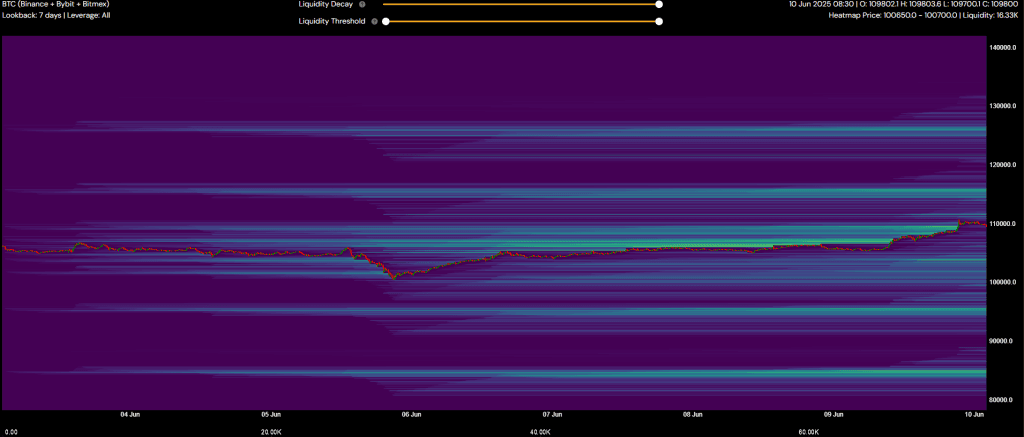Click the 0.00 liquidity scale label
The image size is (1024, 437).
coord(10,432)
